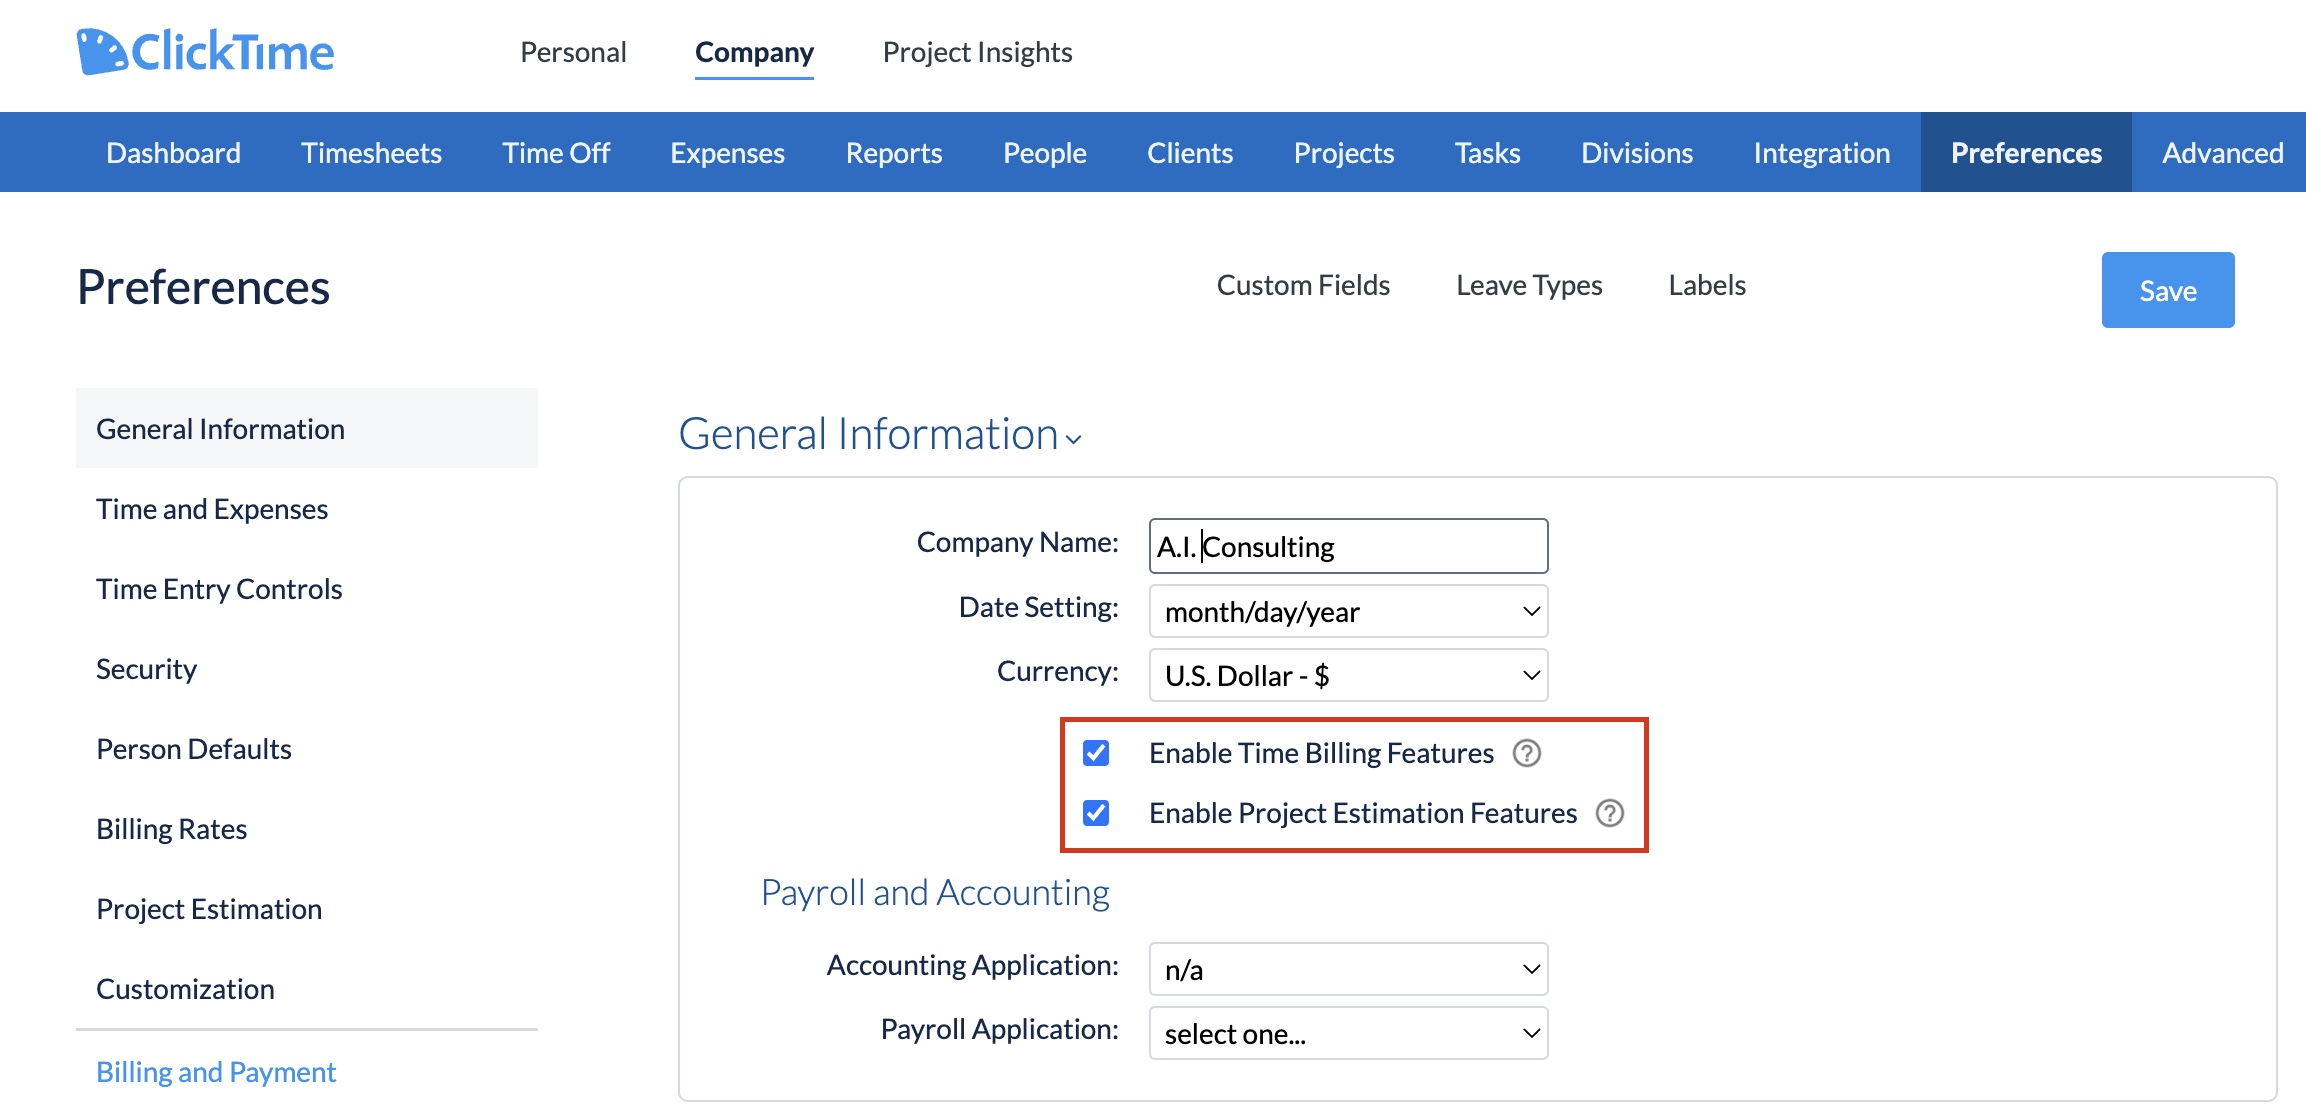Select the Time Off navigation item

pos(556,152)
